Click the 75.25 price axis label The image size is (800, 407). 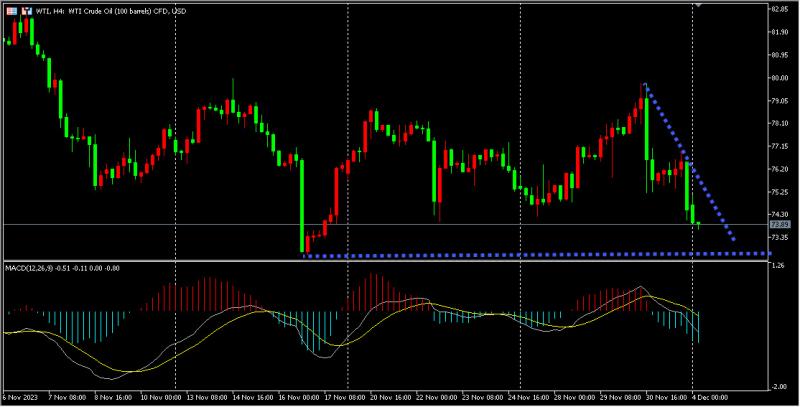(780, 192)
